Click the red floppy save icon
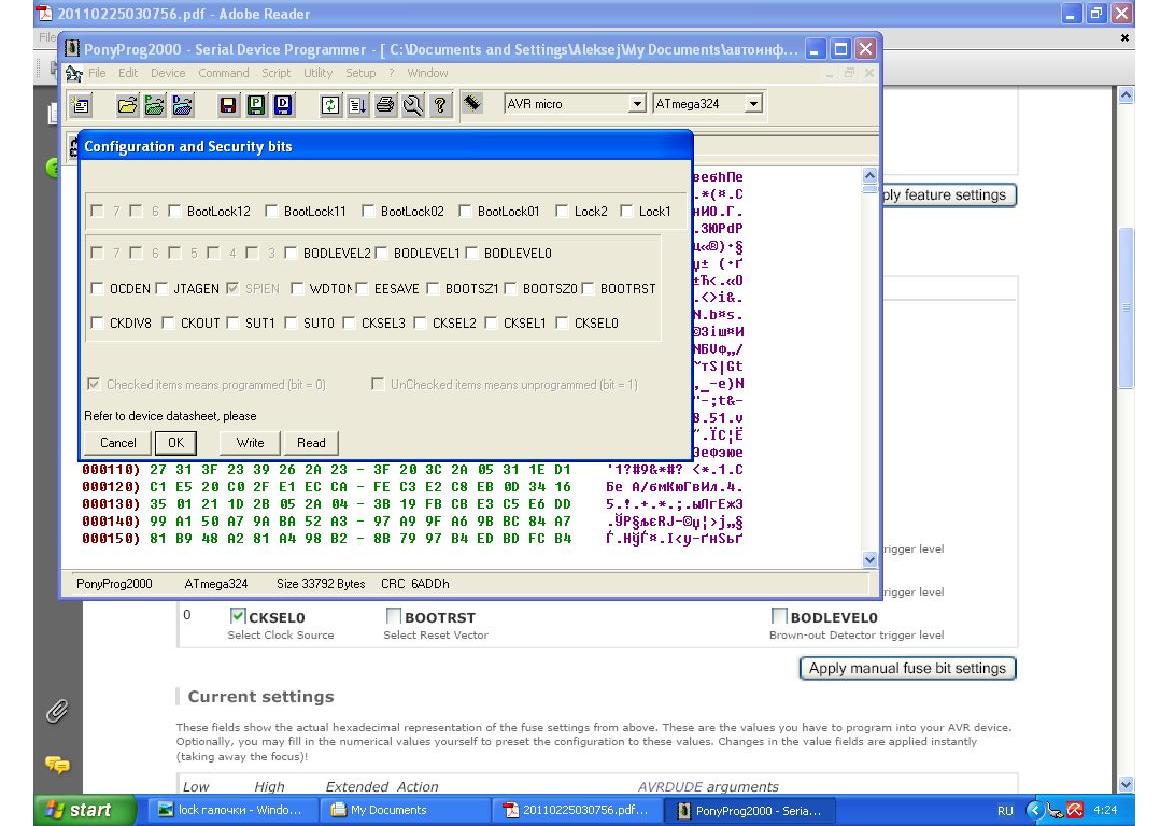This screenshot has height=826, width=1169. (228, 105)
